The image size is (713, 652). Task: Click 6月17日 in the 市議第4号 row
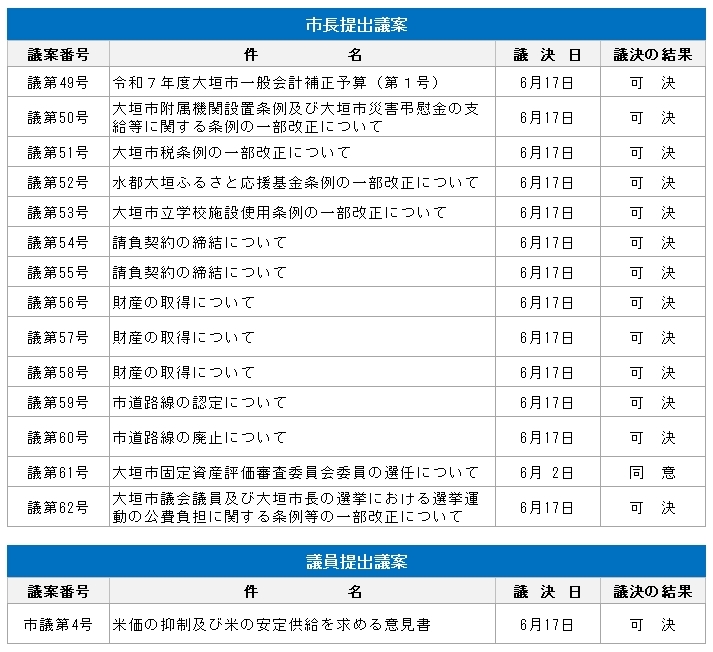point(547,624)
